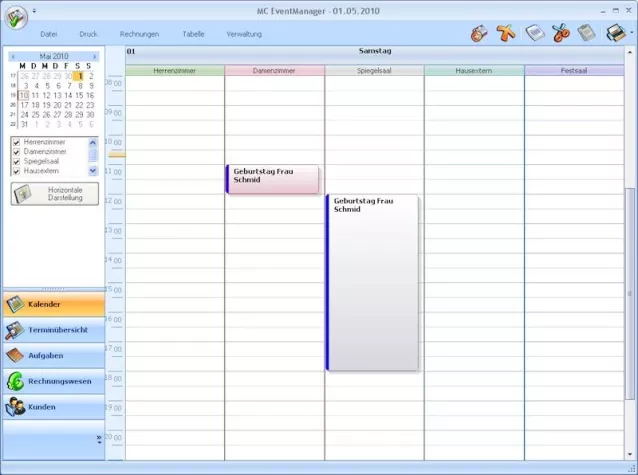Select the Spiegelsaal Geburtstag Frau Schmid appointment
638x475 pixels.
[372, 282]
